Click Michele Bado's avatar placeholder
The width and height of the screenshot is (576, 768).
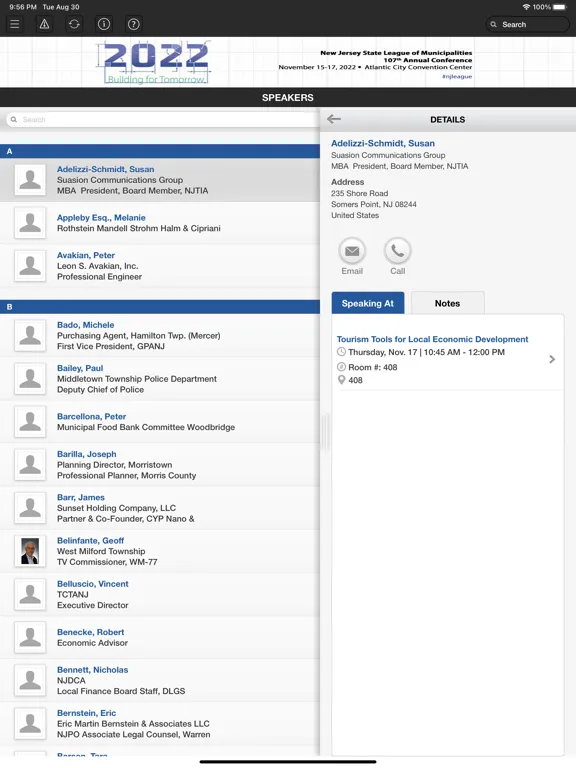pos(30,336)
